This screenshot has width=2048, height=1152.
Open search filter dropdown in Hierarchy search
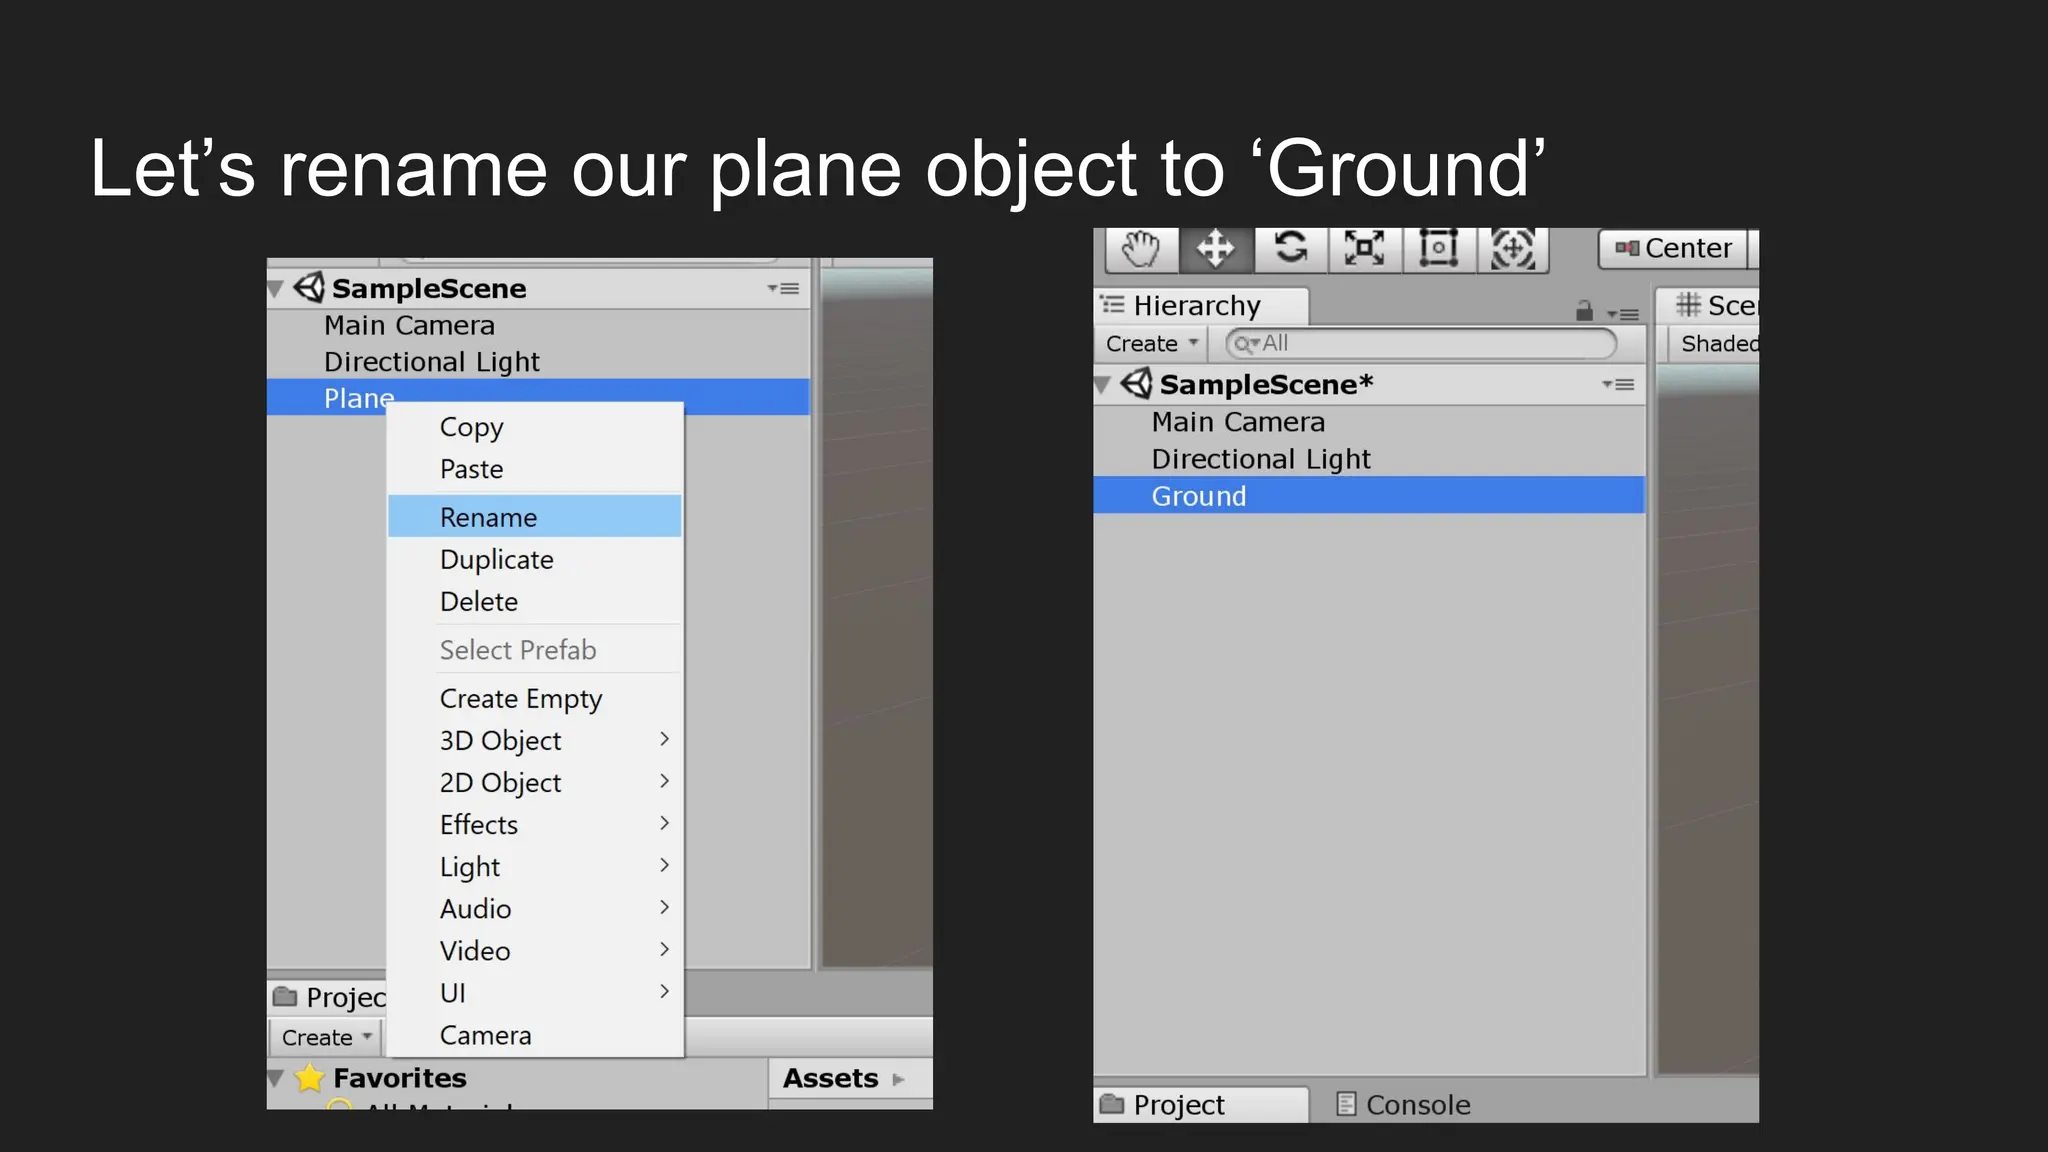pos(1245,343)
